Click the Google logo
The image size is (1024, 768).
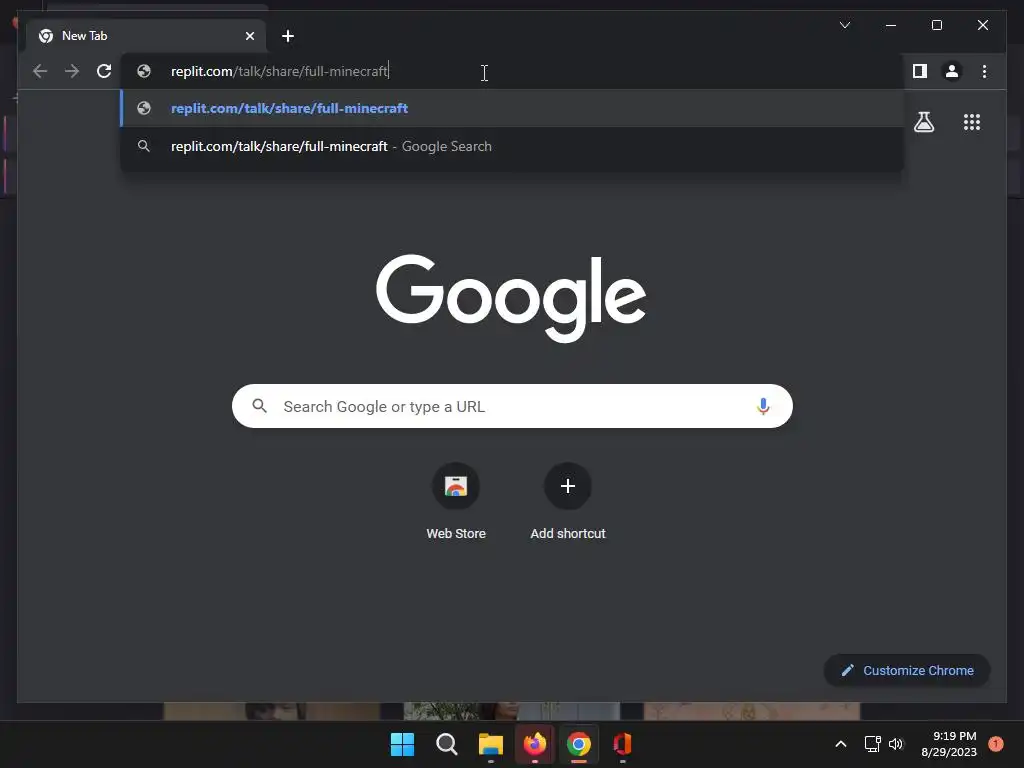point(511,298)
